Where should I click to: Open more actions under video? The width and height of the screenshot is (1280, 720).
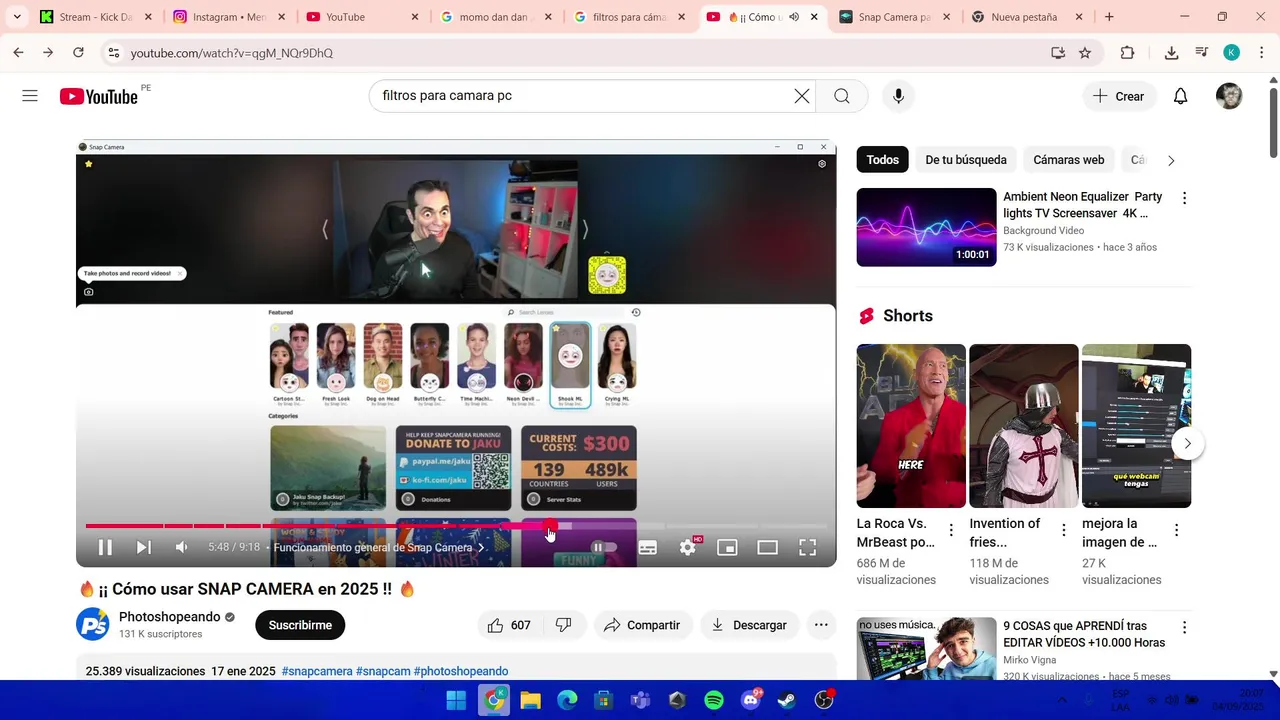coord(821,625)
